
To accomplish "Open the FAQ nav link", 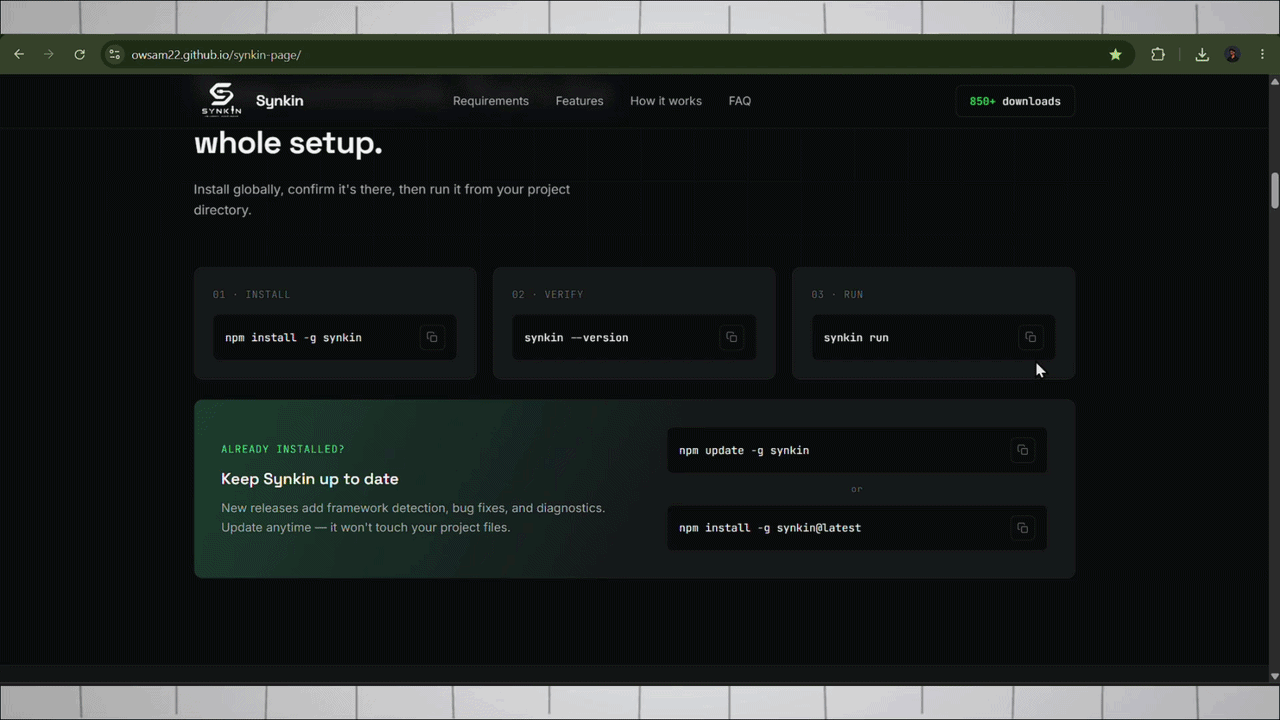I will pyautogui.click(x=740, y=101).
